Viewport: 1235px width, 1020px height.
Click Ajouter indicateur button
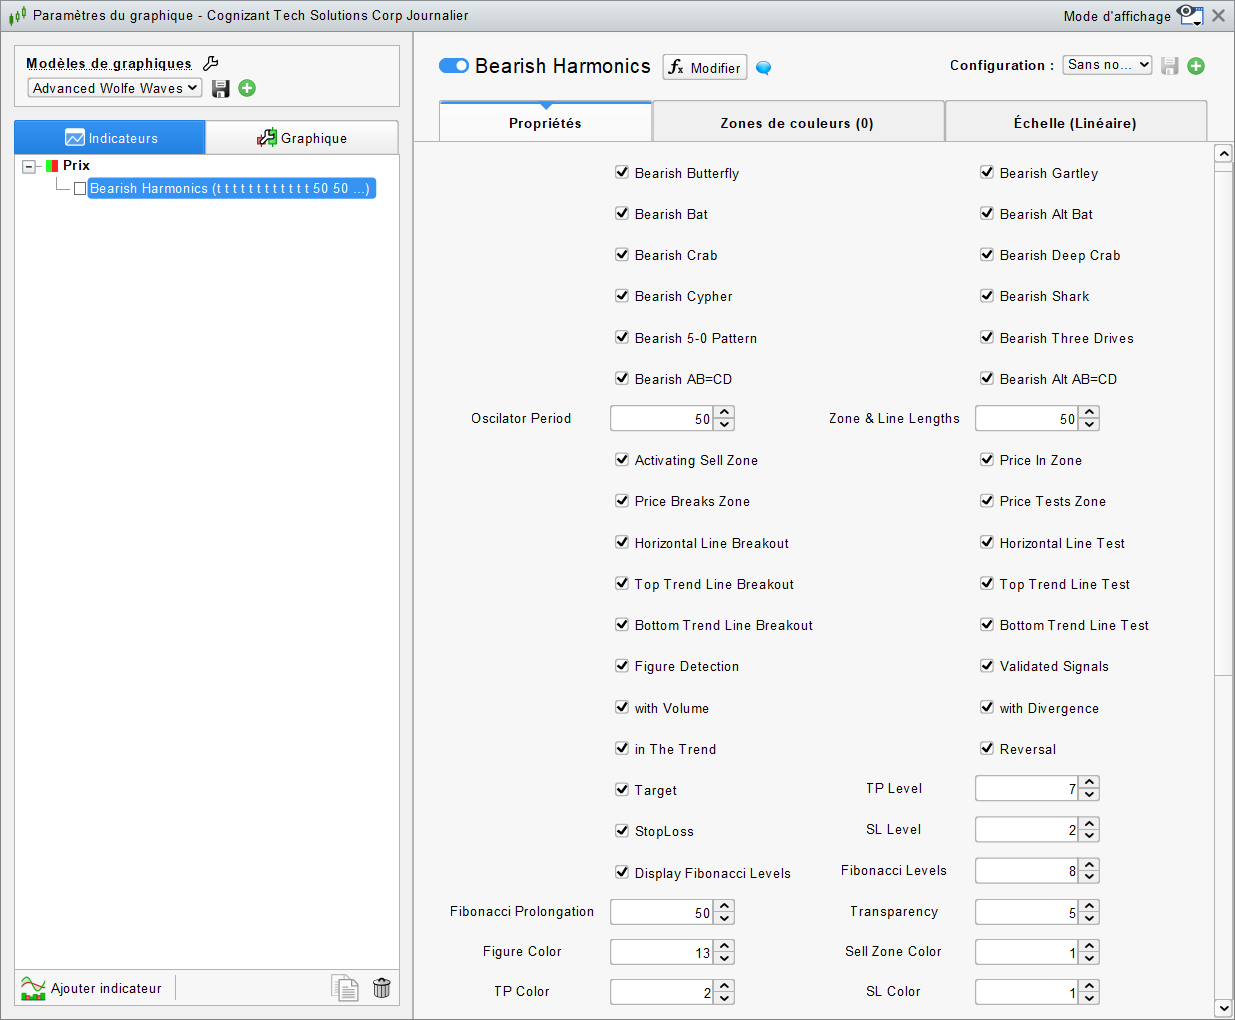click(92, 988)
